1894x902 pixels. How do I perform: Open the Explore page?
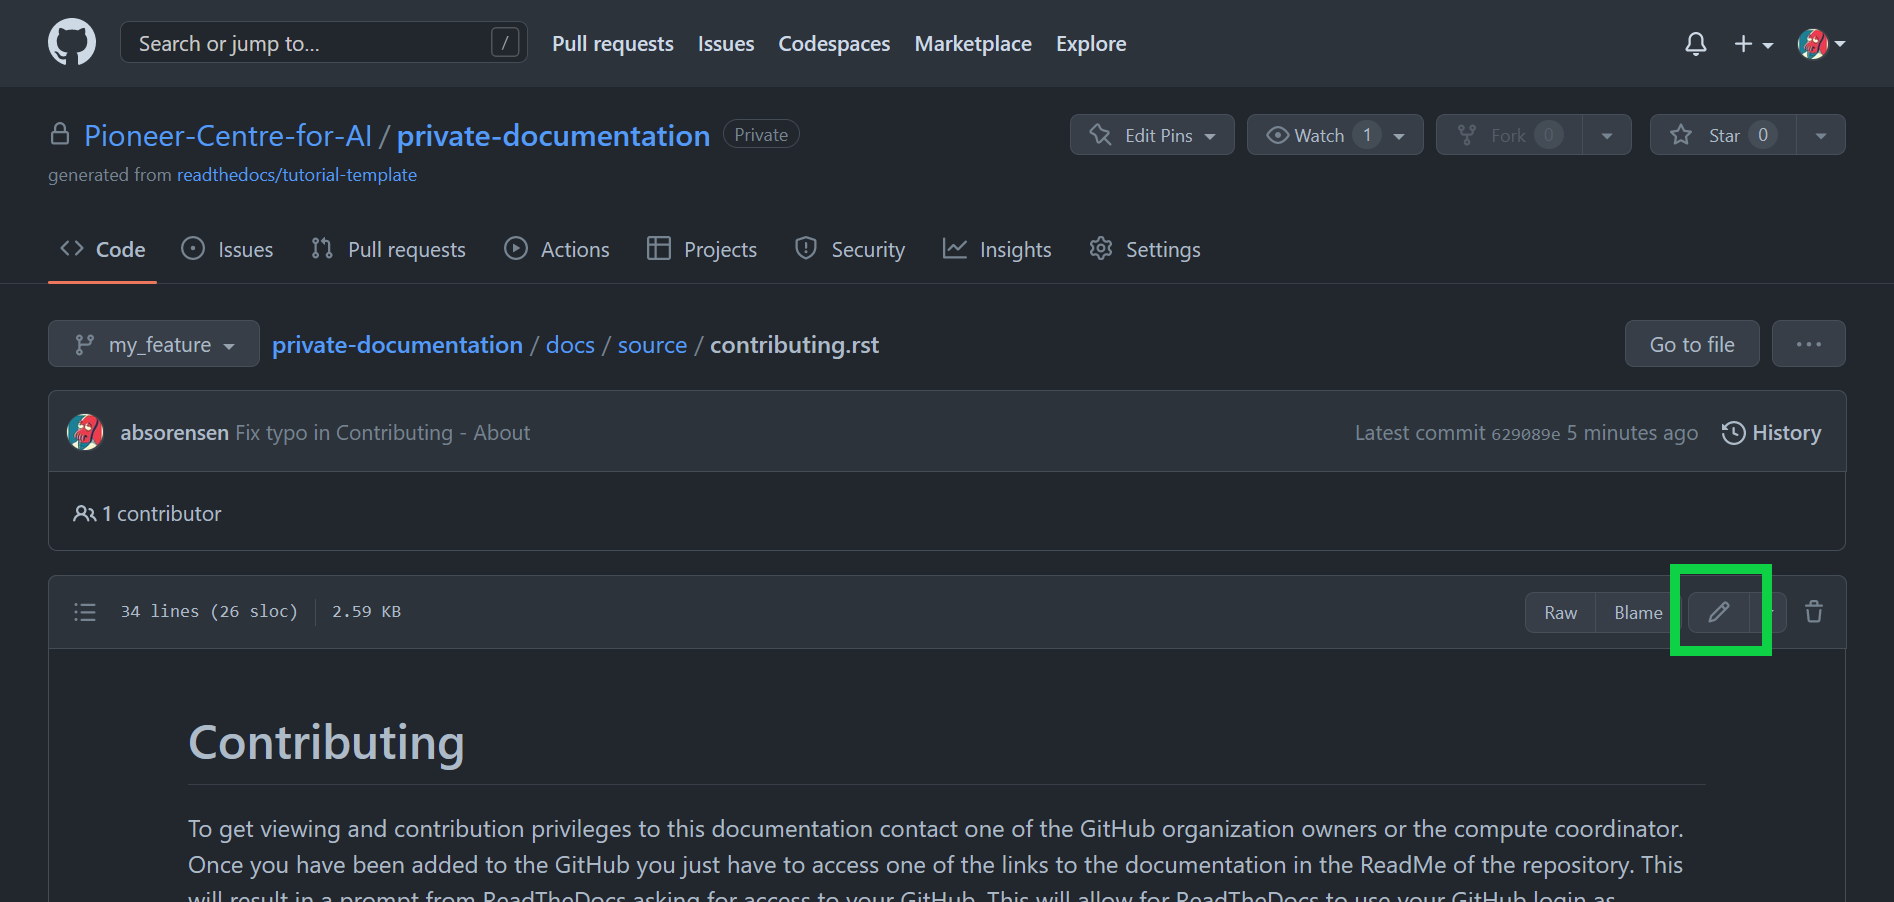[x=1091, y=44]
